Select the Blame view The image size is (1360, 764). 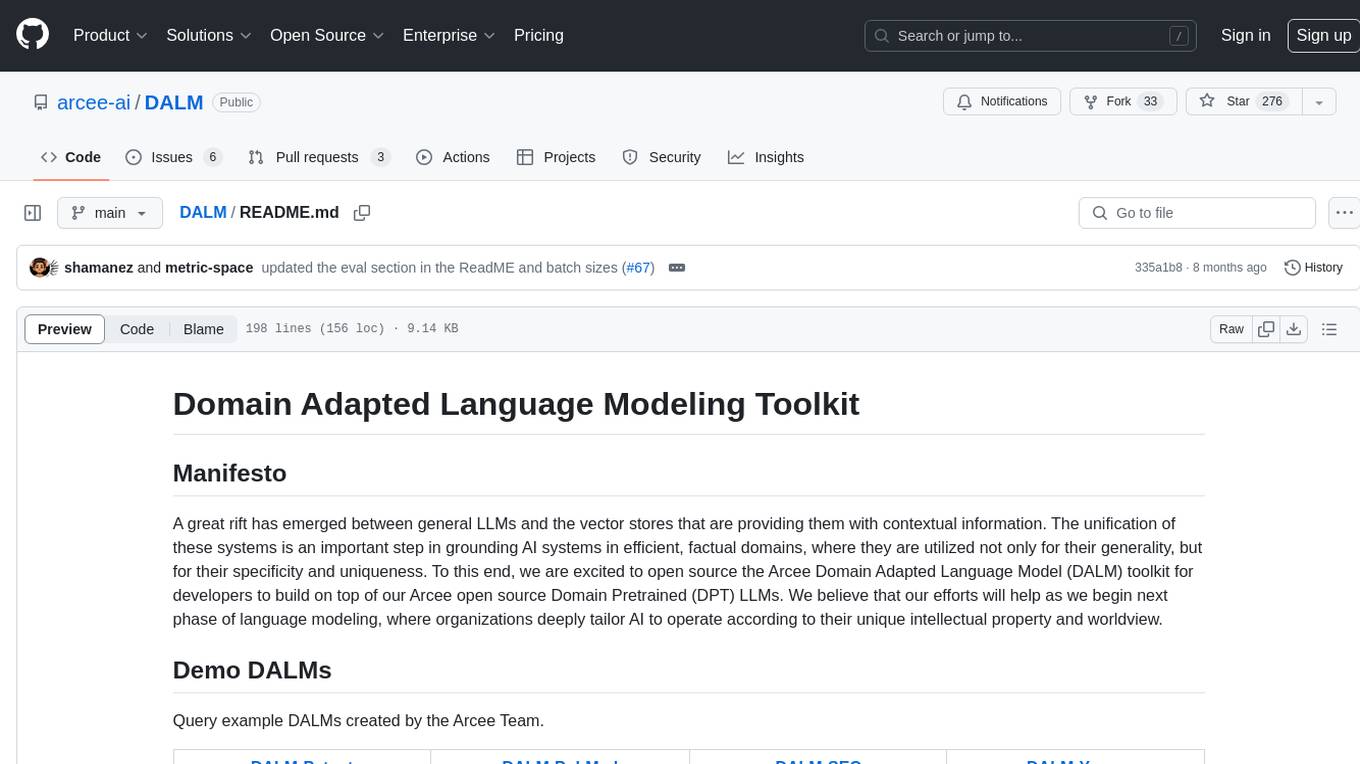(x=203, y=329)
